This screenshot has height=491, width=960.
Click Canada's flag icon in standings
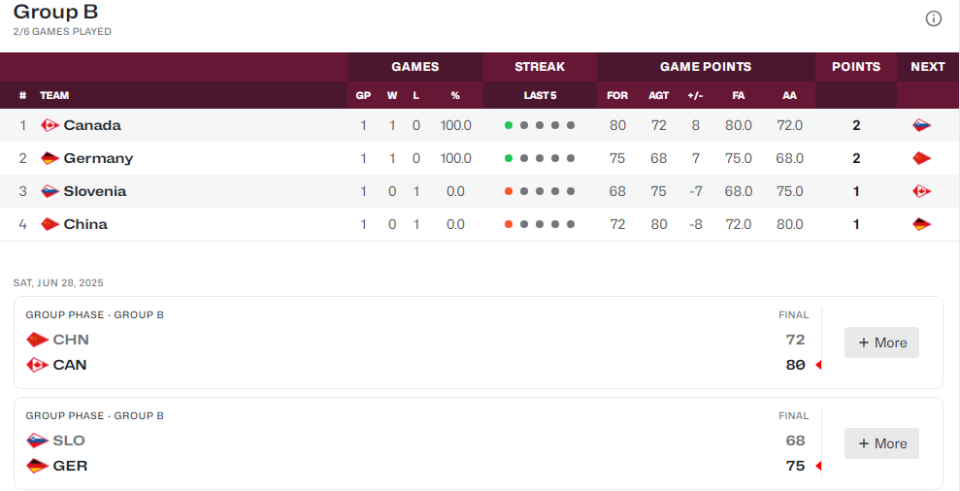50,126
